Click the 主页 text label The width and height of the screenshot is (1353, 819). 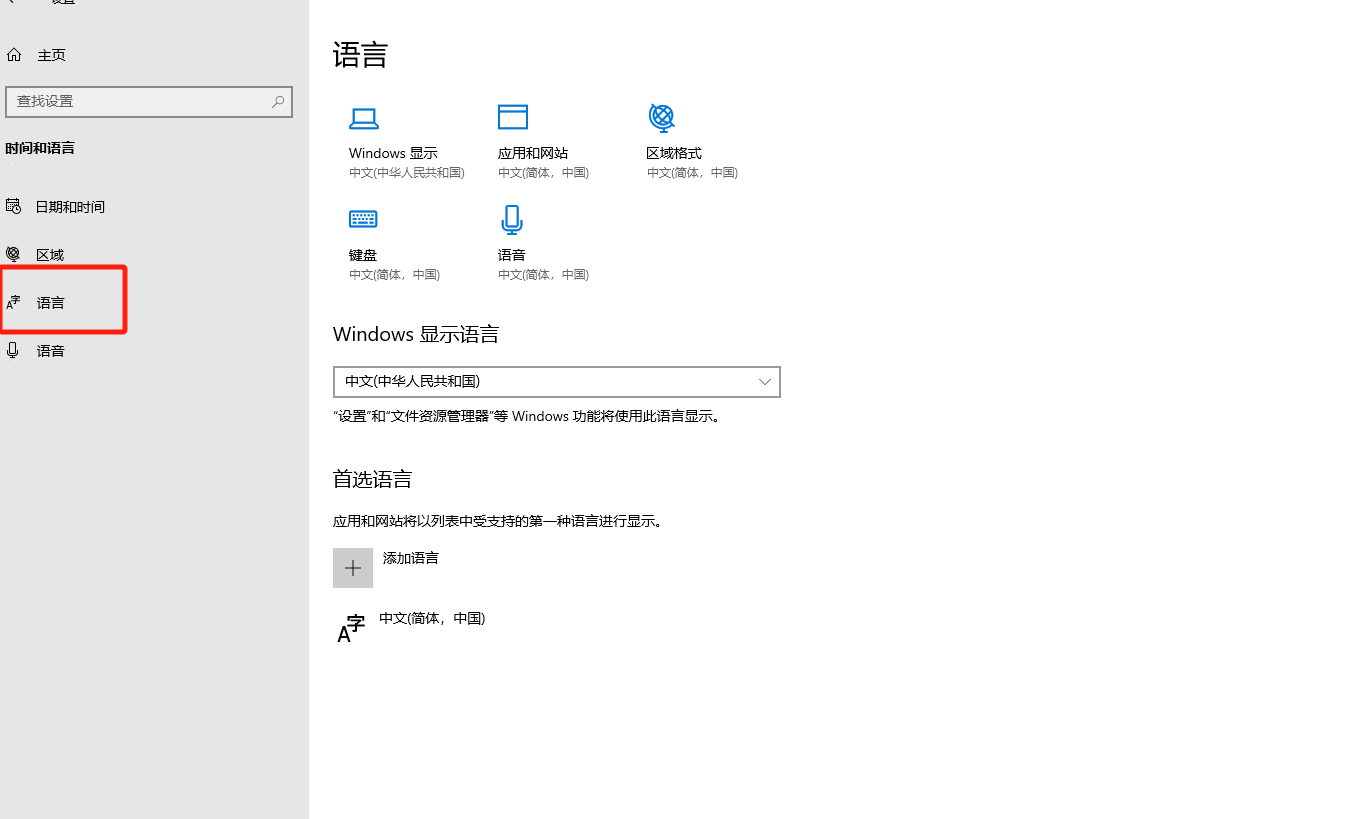52,55
